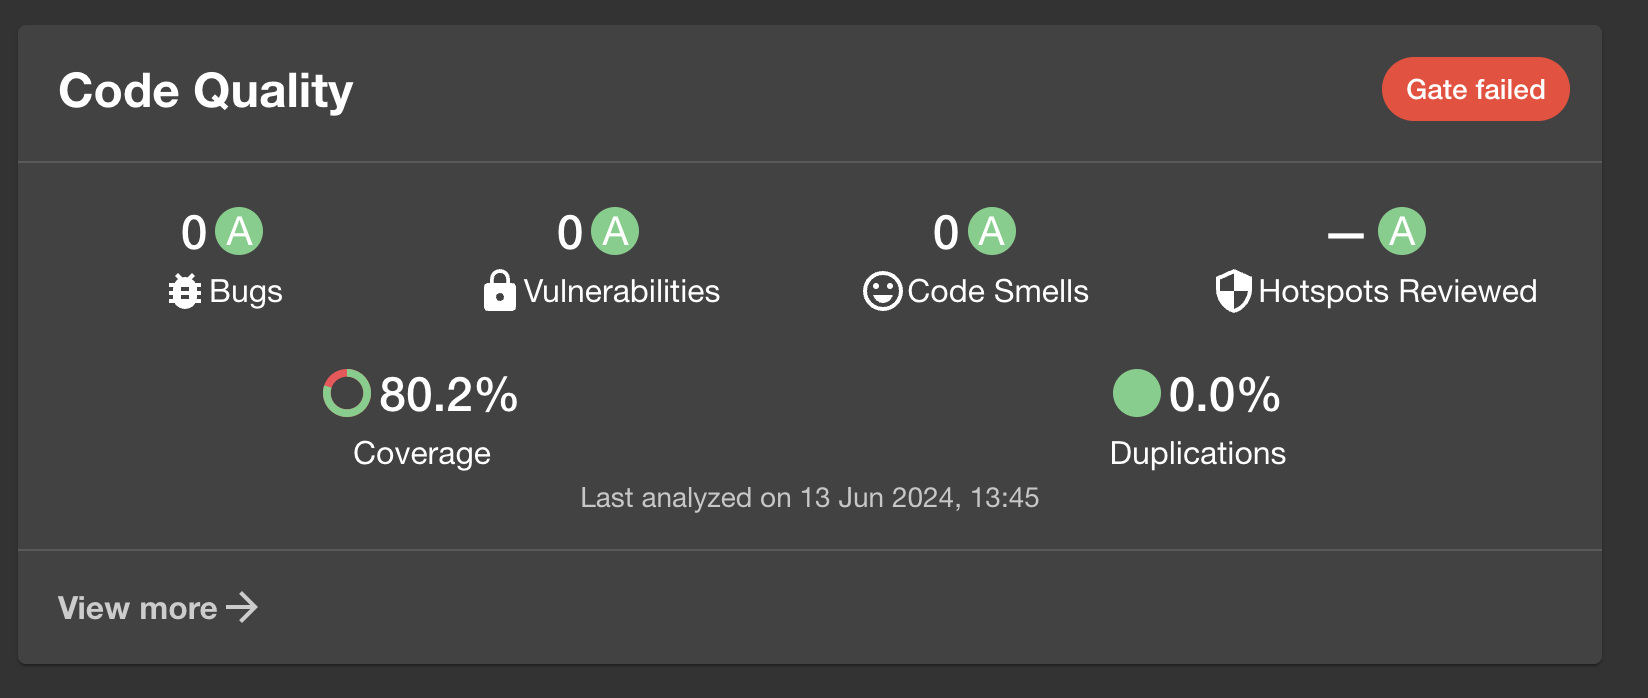This screenshot has width=1648, height=698.
Task: Click the Vulnerabilities count of zero
Action: 570,234
